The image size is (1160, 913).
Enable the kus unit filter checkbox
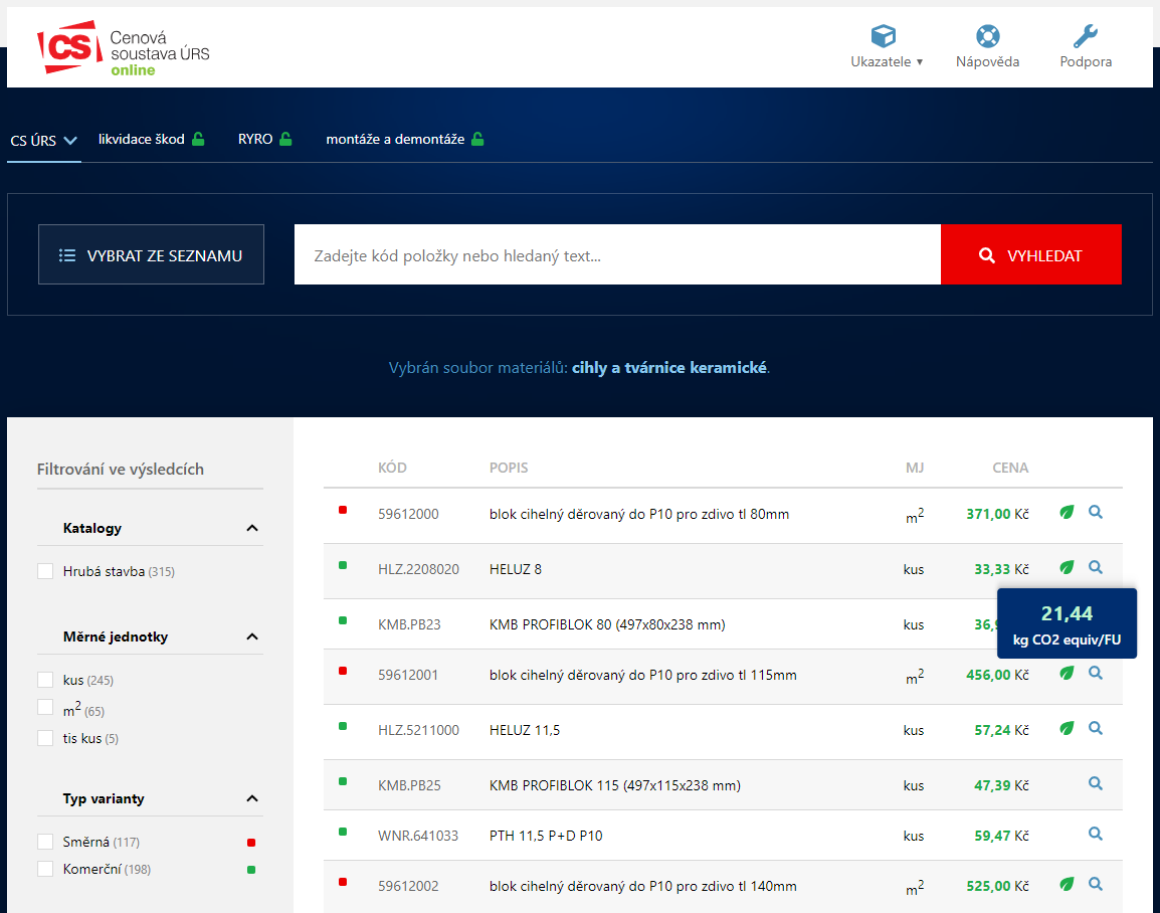click(45, 680)
